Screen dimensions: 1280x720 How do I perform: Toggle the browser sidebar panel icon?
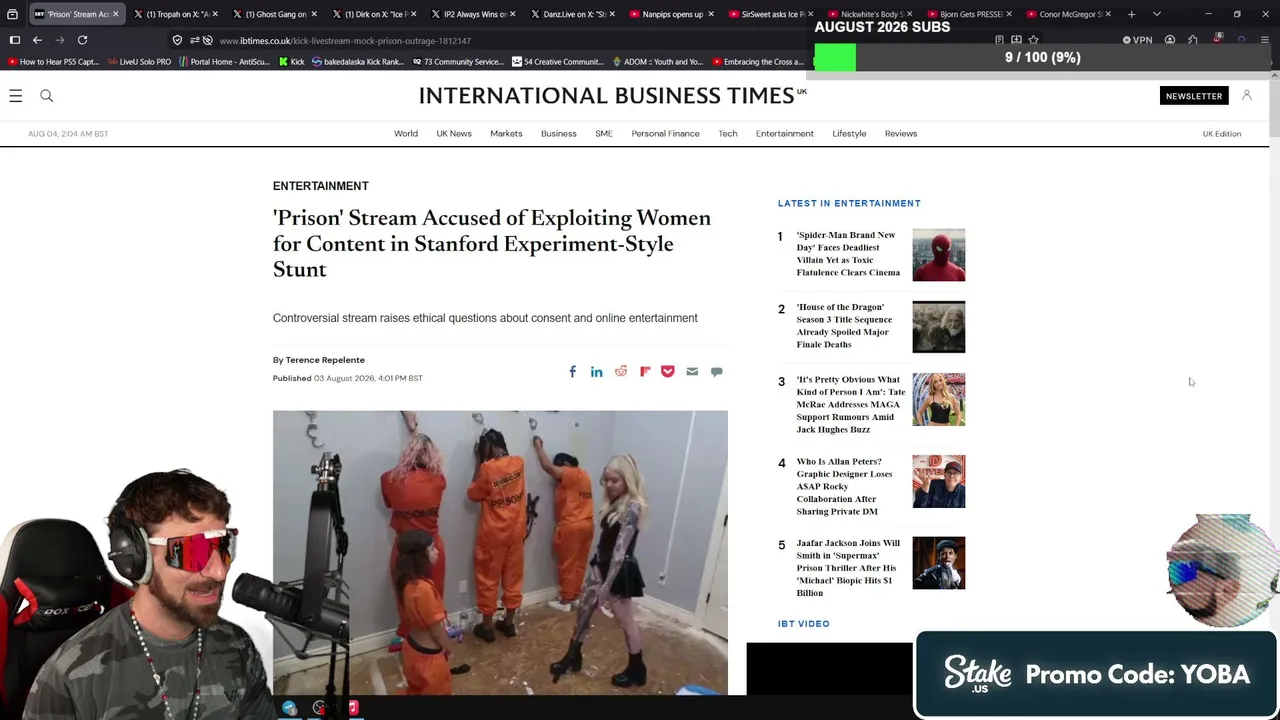(x=14, y=40)
